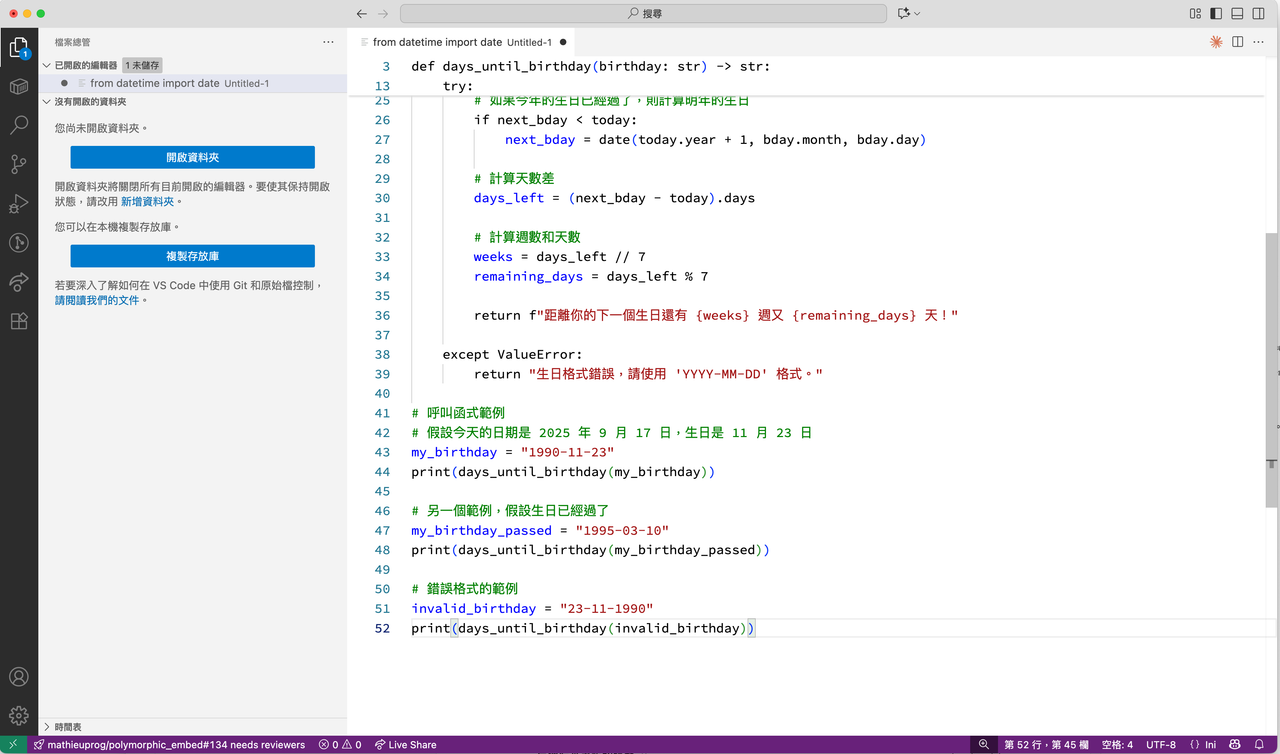Screen dimensions: 1280x754
Task: Click the 1 未儲存 badge
Action: click(142, 65)
